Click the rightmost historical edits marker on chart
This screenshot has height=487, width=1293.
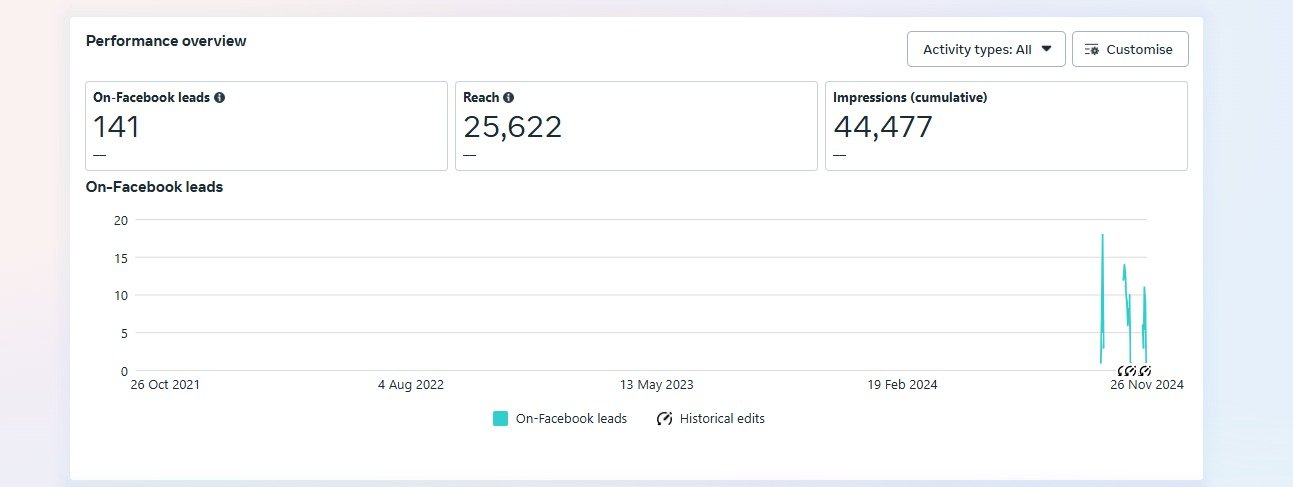[1145, 371]
